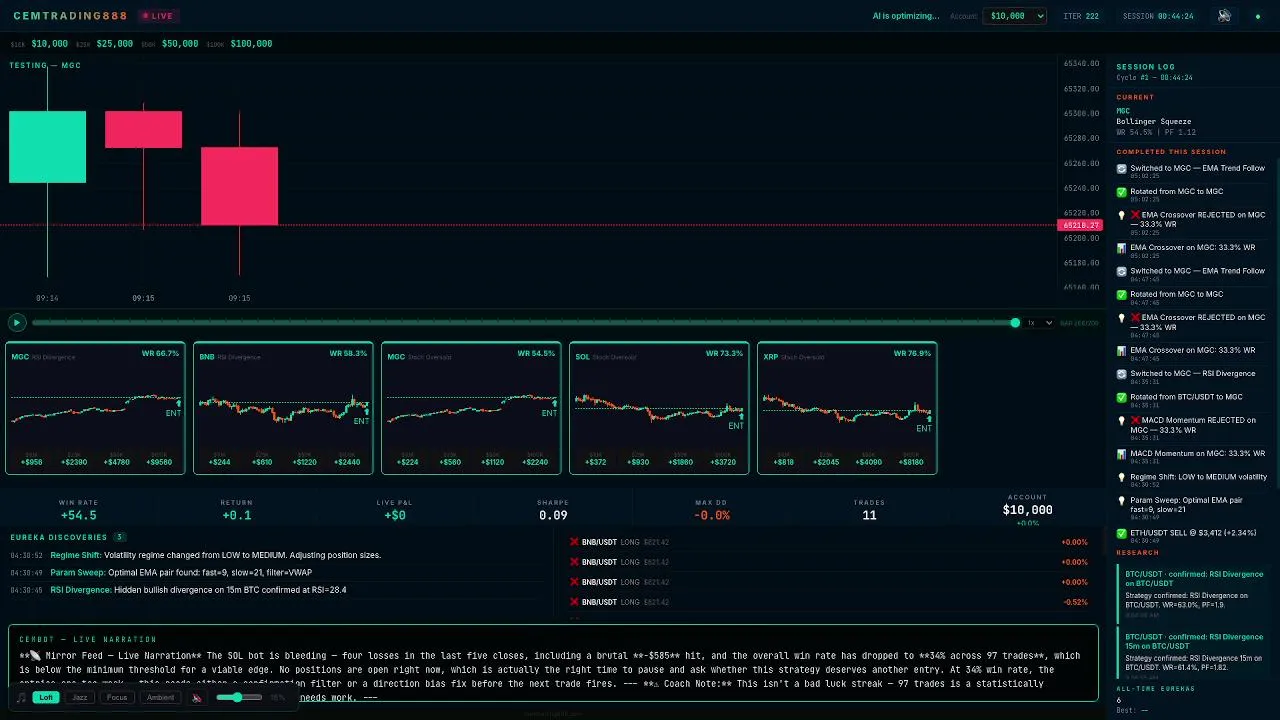Open the XRP Stoch Oversold strategy card
This screenshot has width=1280, height=720.
(x=847, y=408)
